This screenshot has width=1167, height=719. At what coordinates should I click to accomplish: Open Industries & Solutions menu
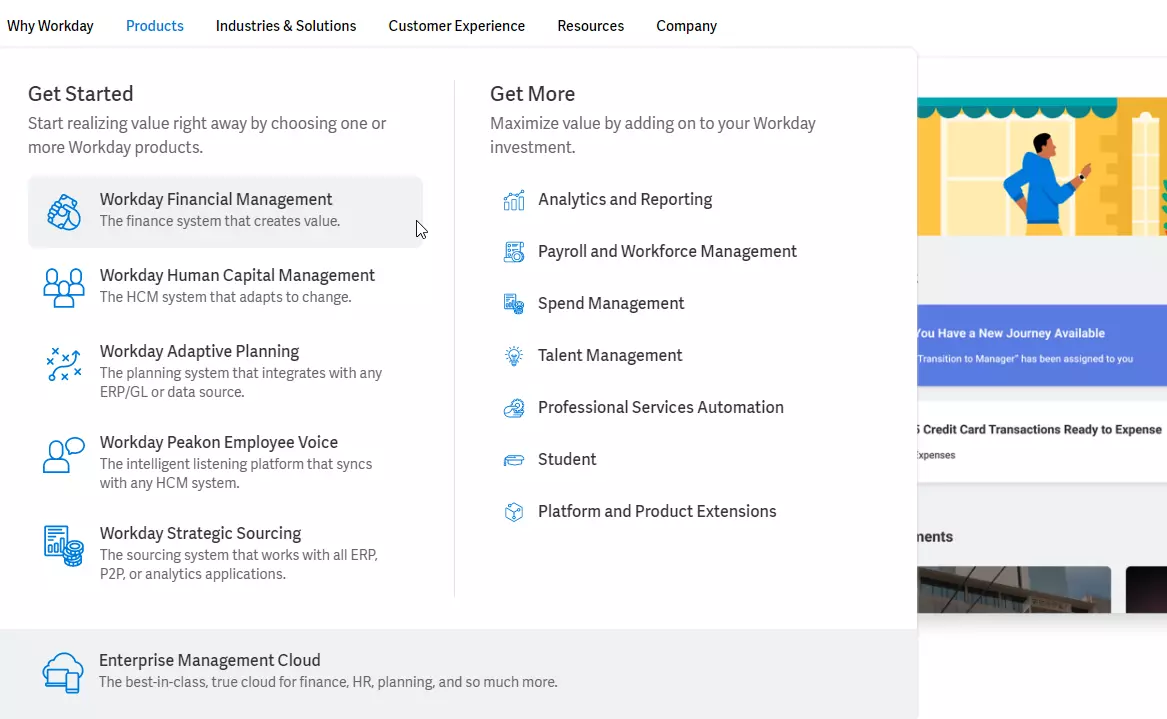286,26
